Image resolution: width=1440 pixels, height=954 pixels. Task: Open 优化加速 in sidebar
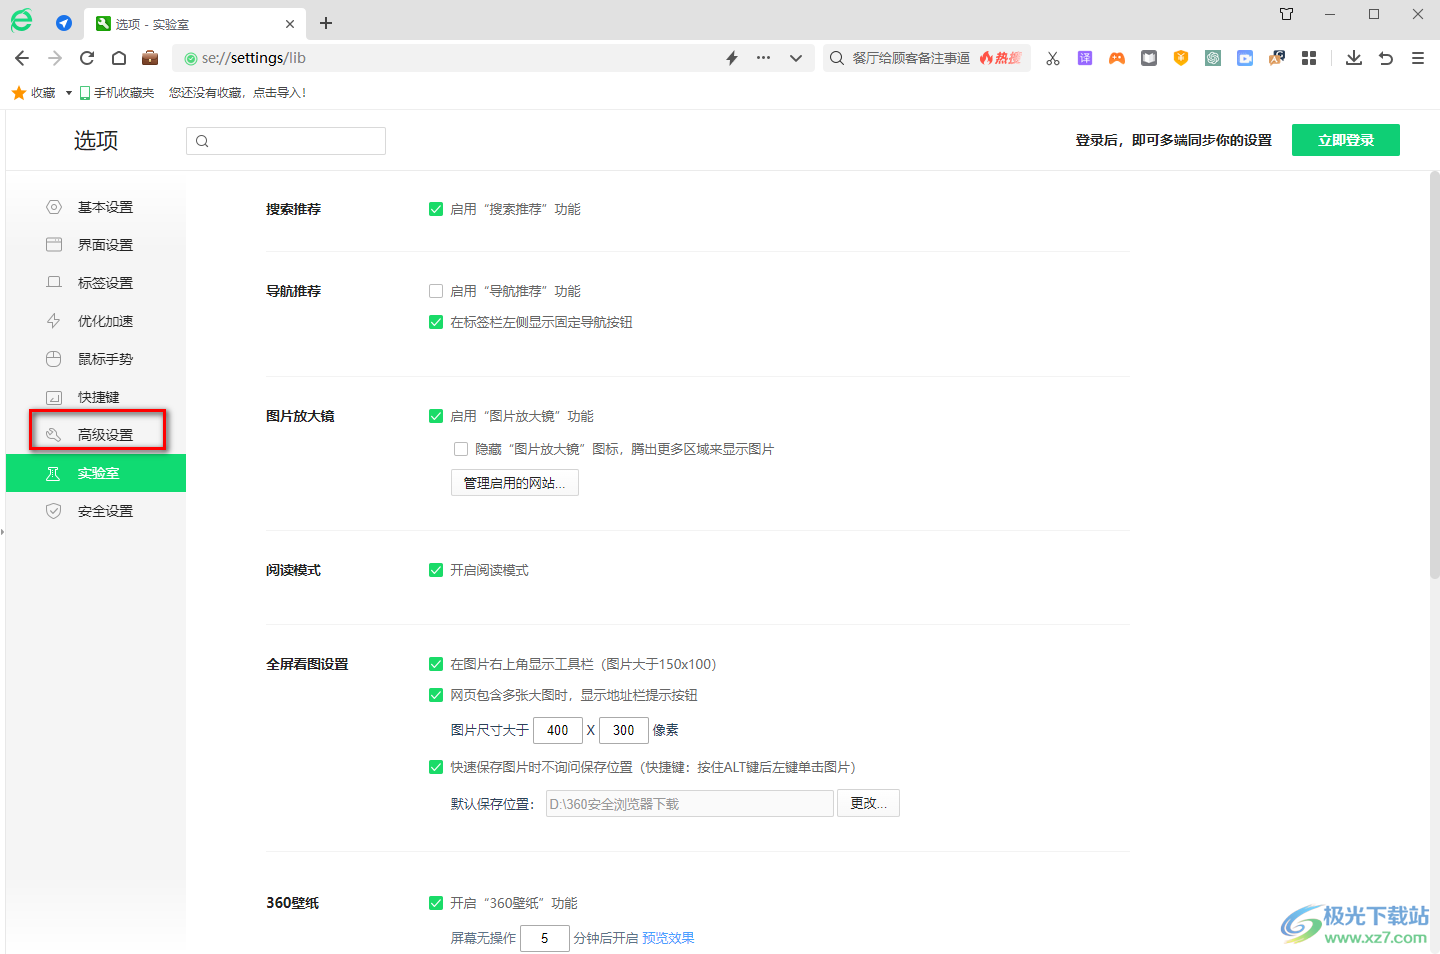click(96, 321)
